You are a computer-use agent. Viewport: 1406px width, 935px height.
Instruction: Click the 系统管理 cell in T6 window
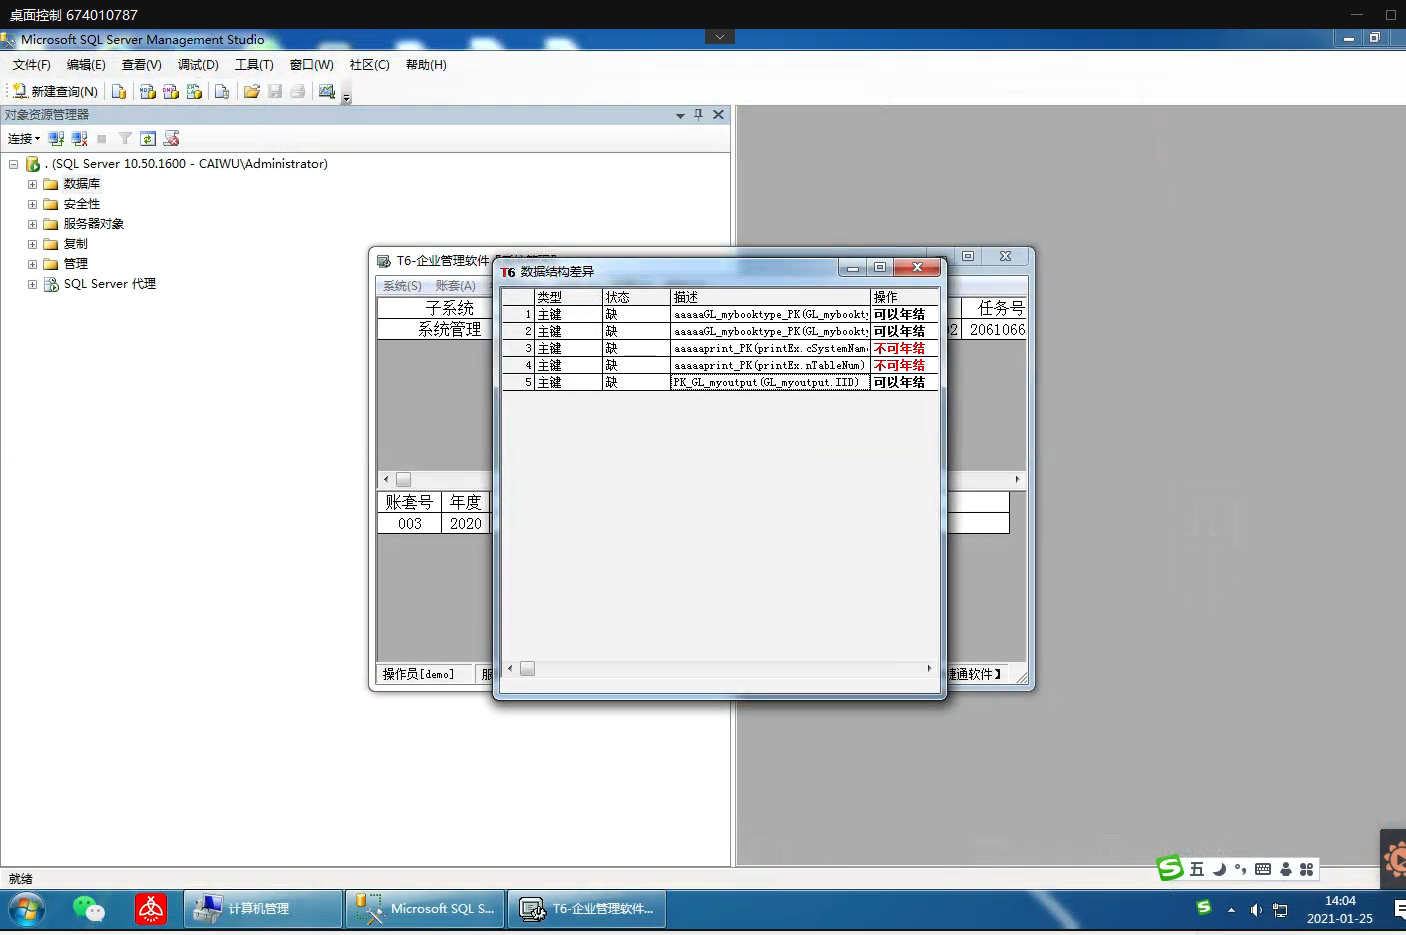pyautogui.click(x=449, y=329)
